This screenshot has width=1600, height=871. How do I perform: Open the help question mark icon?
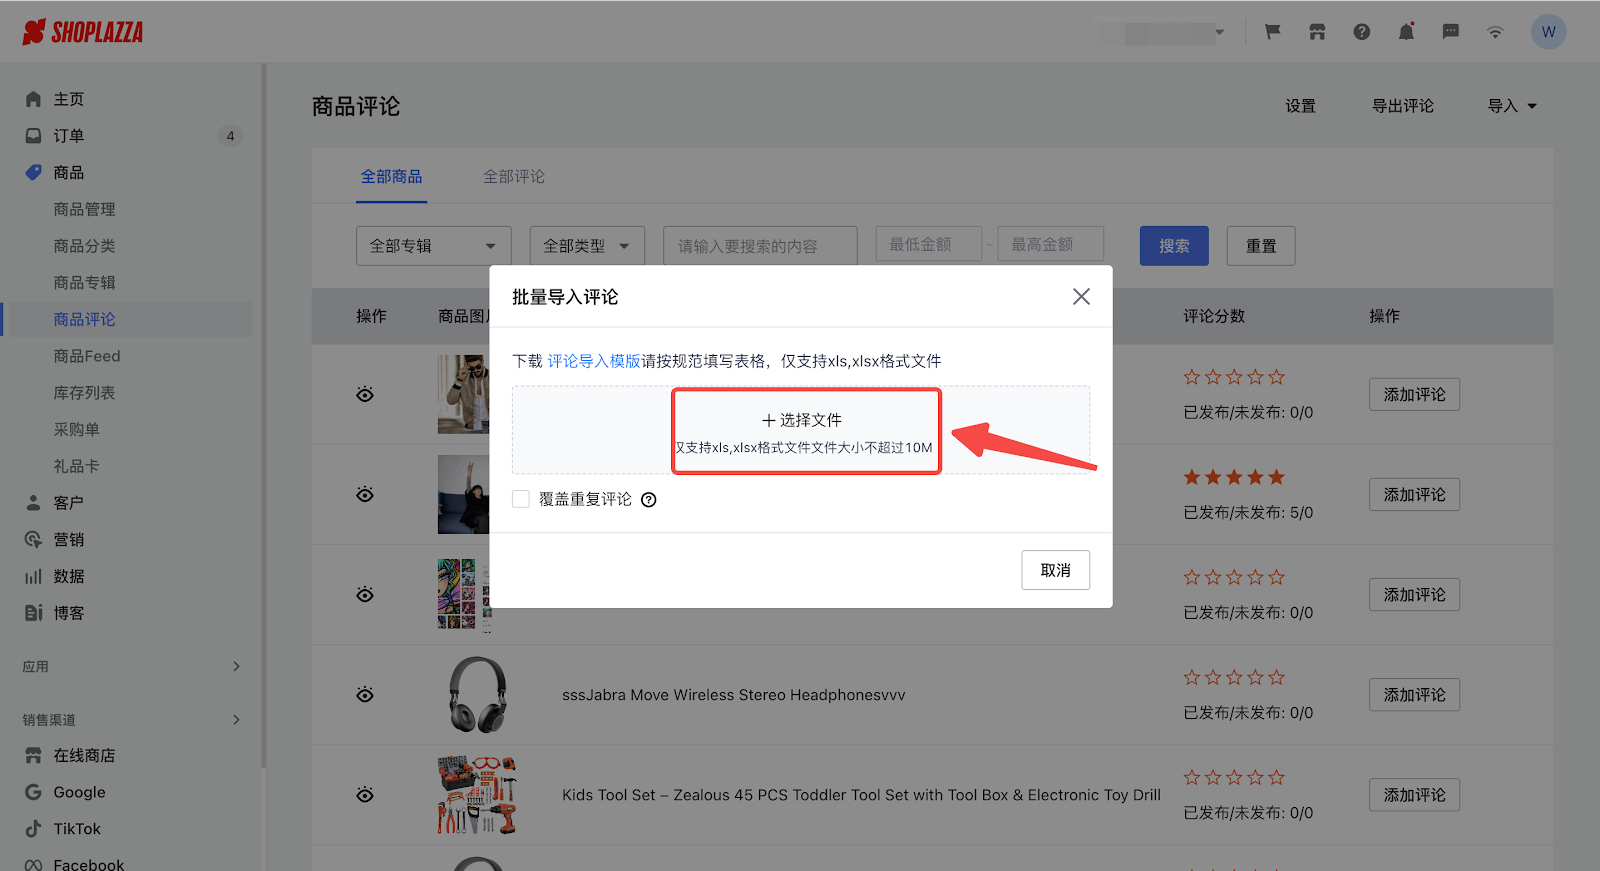point(1361,32)
